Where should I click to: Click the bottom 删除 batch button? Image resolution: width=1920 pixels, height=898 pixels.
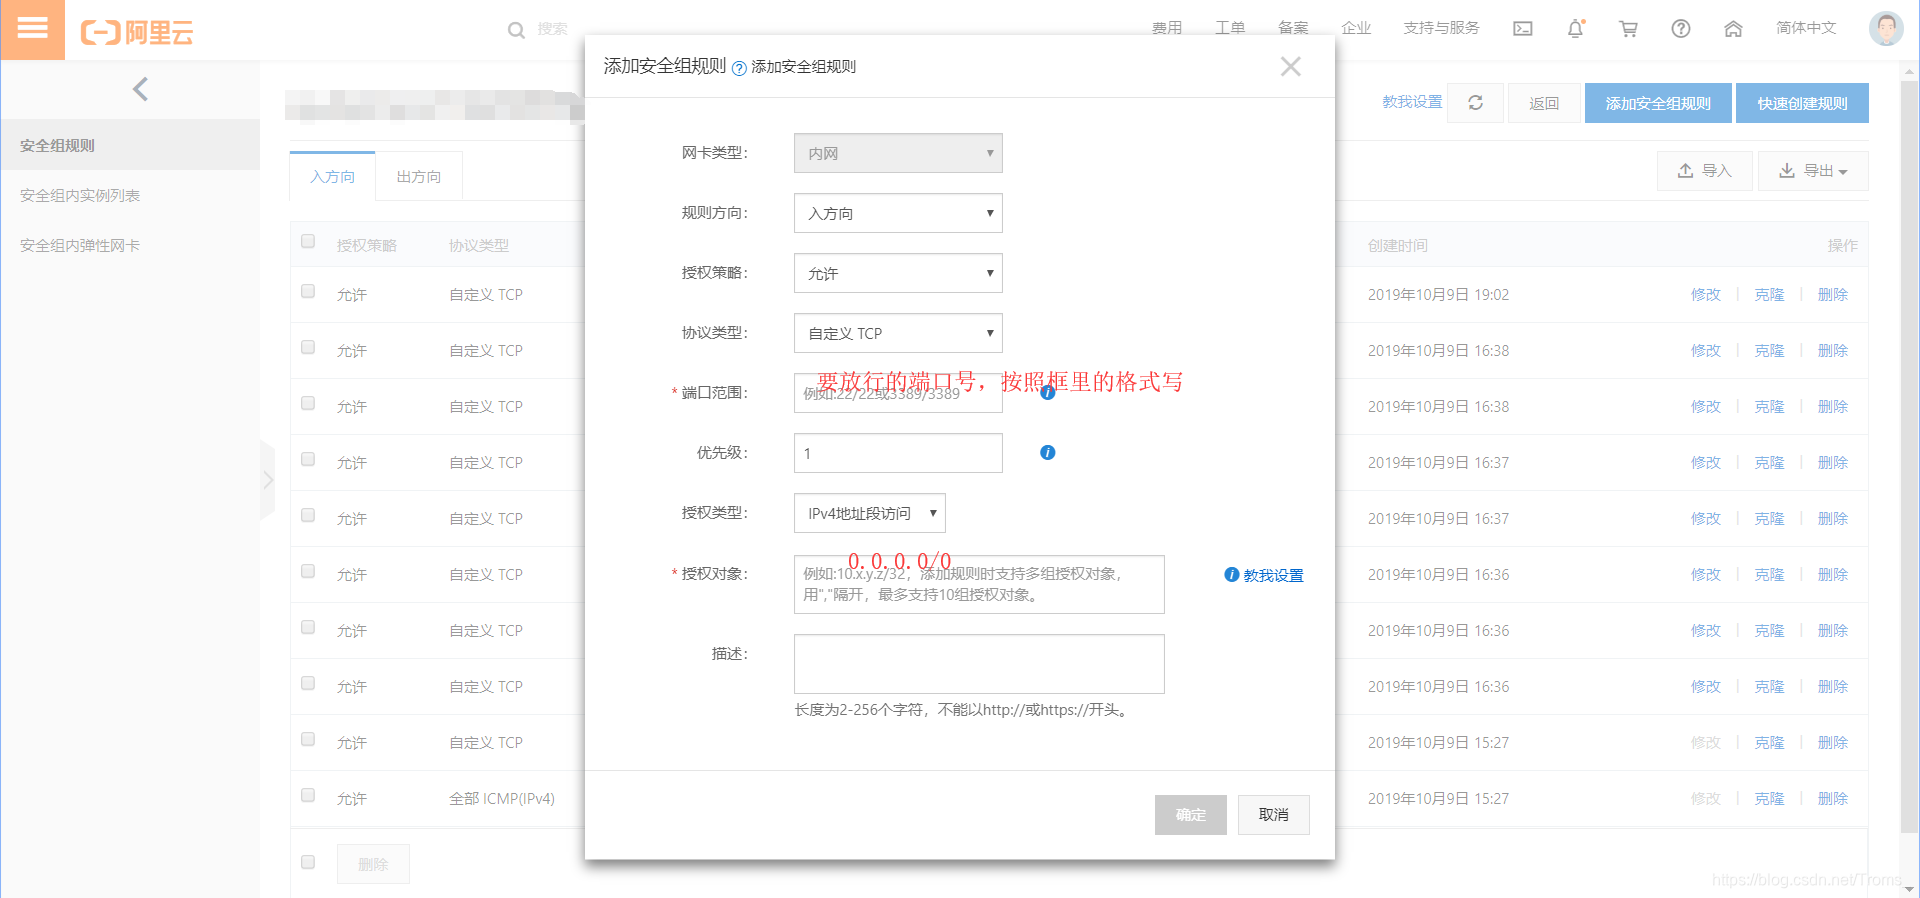coord(373,864)
